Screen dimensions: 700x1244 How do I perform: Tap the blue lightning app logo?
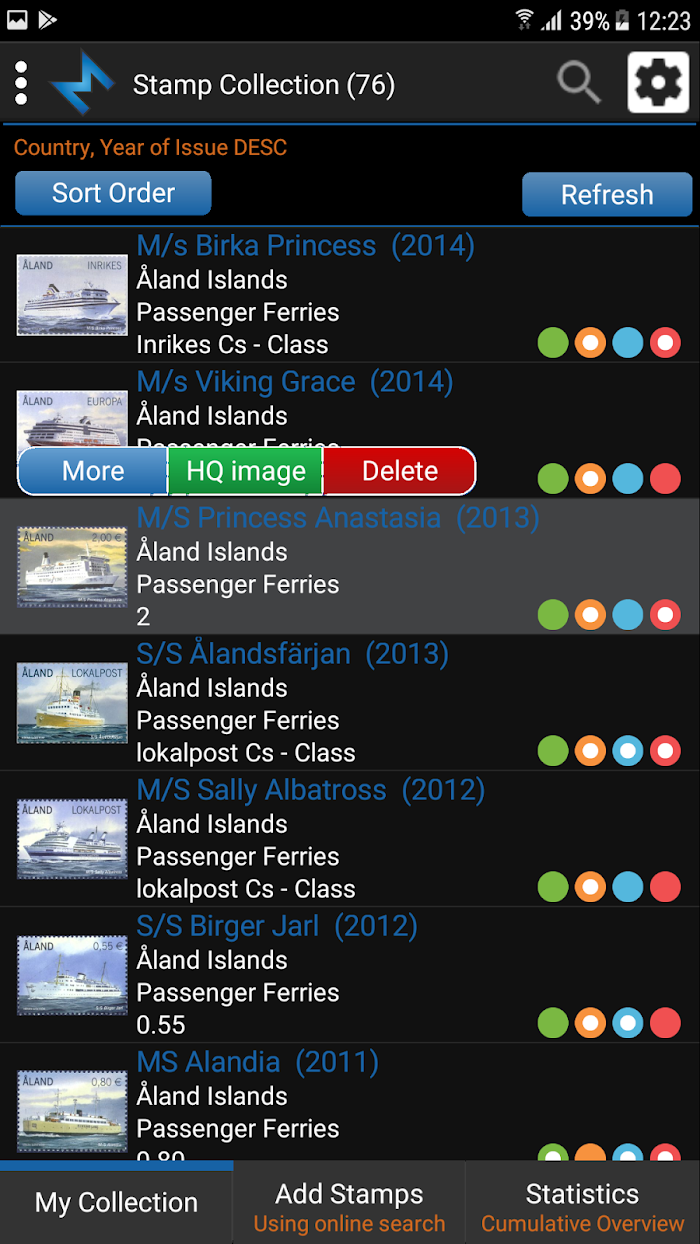pos(82,84)
